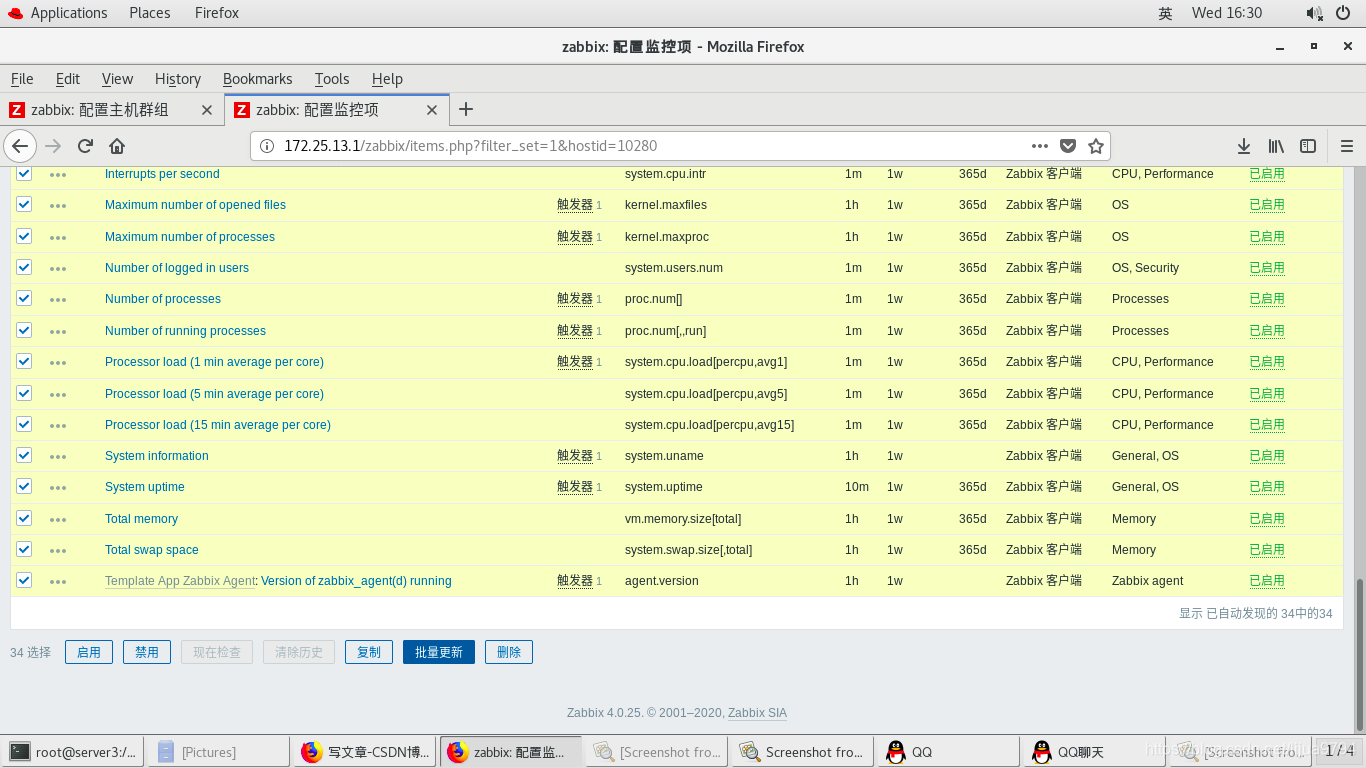Open the Template App Zabbix Agent link
This screenshot has width=1366, height=768.
coord(180,581)
